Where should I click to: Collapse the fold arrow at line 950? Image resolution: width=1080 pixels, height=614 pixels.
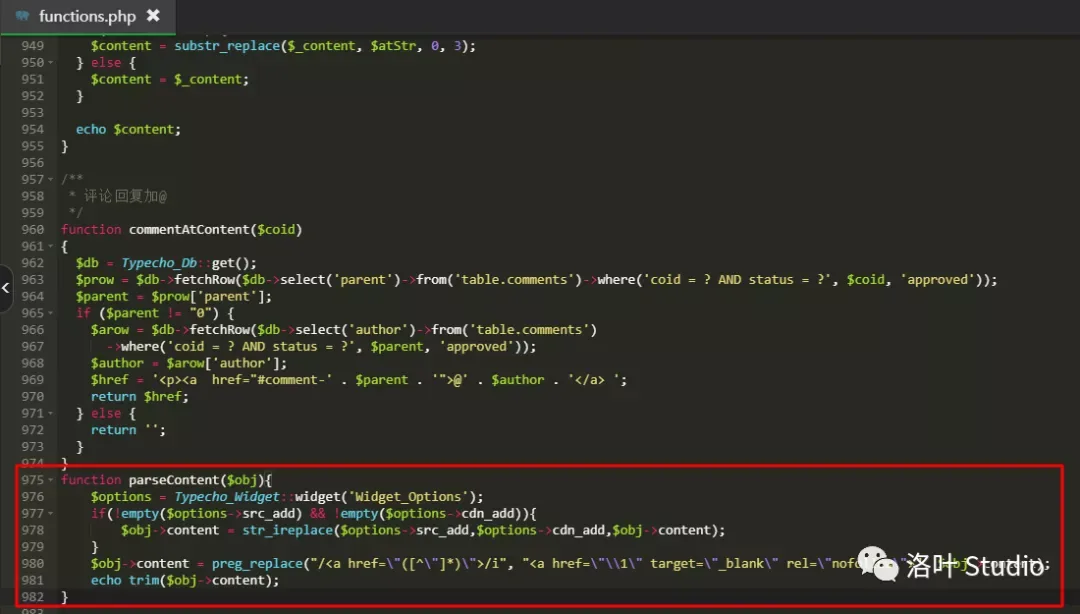tap(51, 63)
